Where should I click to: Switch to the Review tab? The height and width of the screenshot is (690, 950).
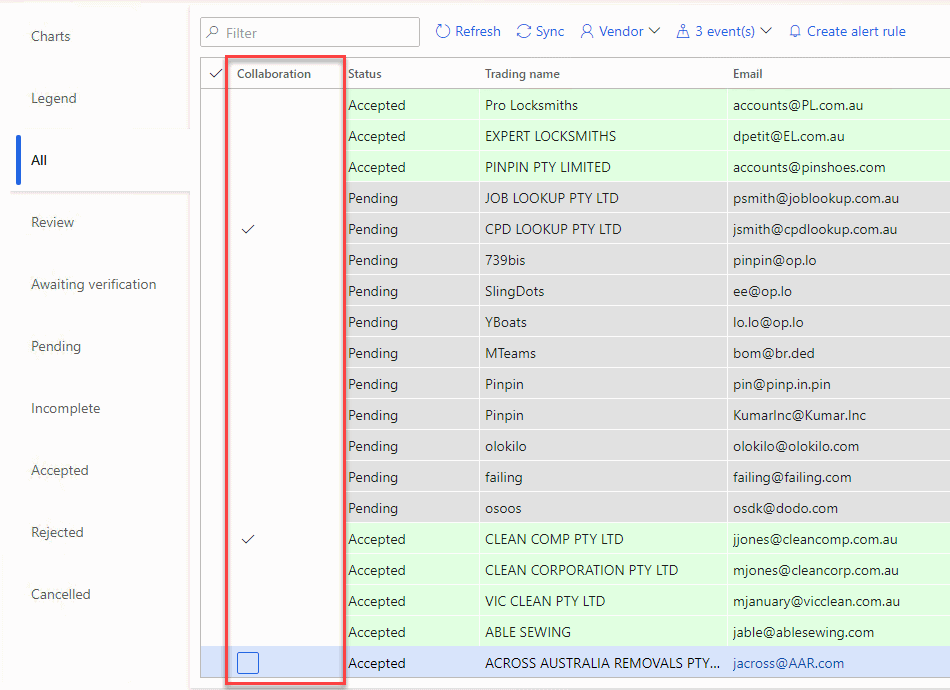pyautogui.click(x=53, y=222)
